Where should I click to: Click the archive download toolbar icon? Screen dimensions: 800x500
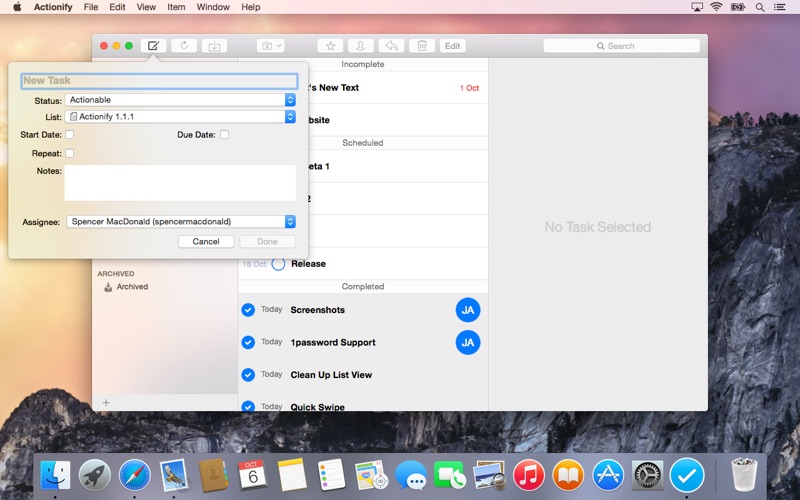click(x=214, y=46)
